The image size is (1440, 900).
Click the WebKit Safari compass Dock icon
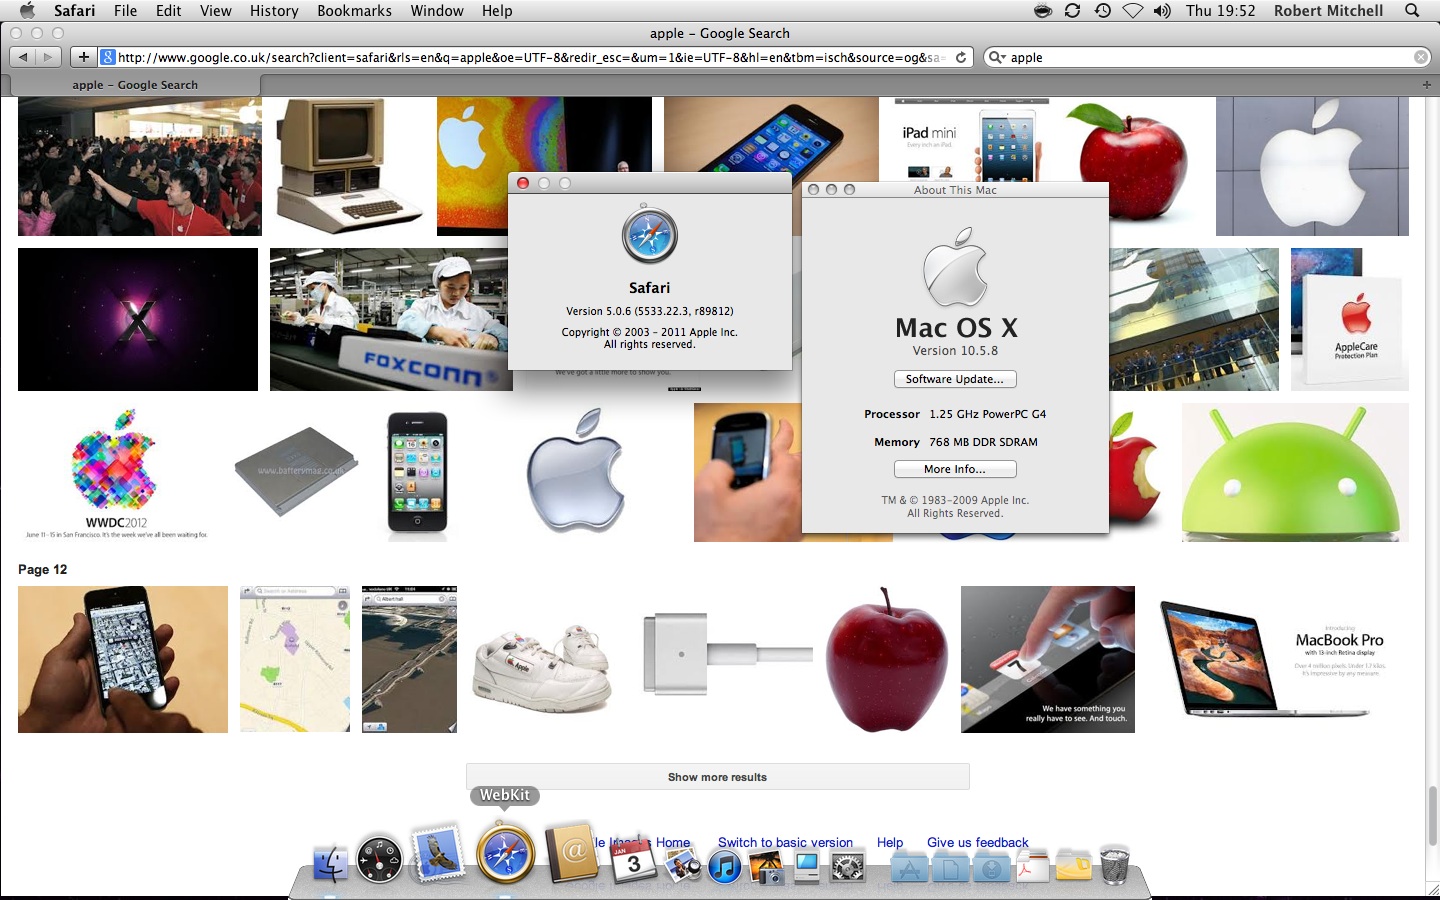(x=505, y=854)
